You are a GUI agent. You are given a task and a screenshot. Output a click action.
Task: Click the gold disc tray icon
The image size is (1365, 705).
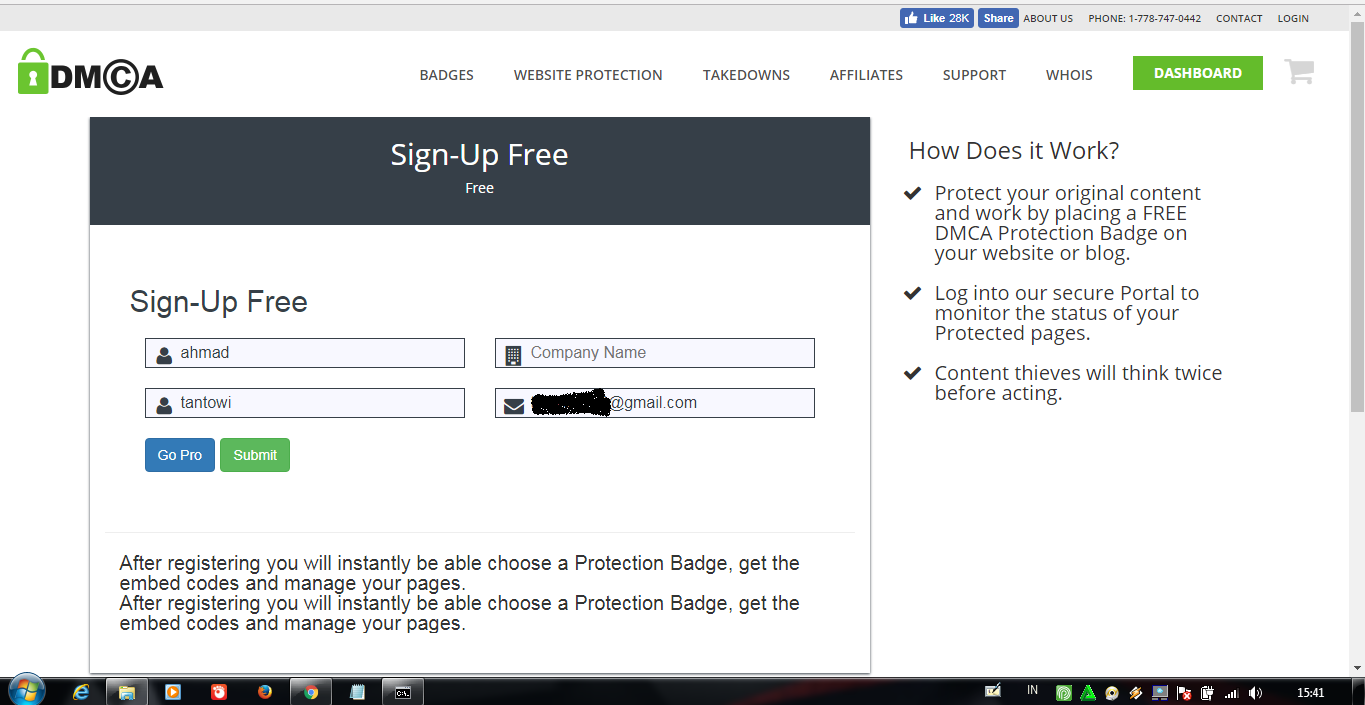[x=1111, y=692]
